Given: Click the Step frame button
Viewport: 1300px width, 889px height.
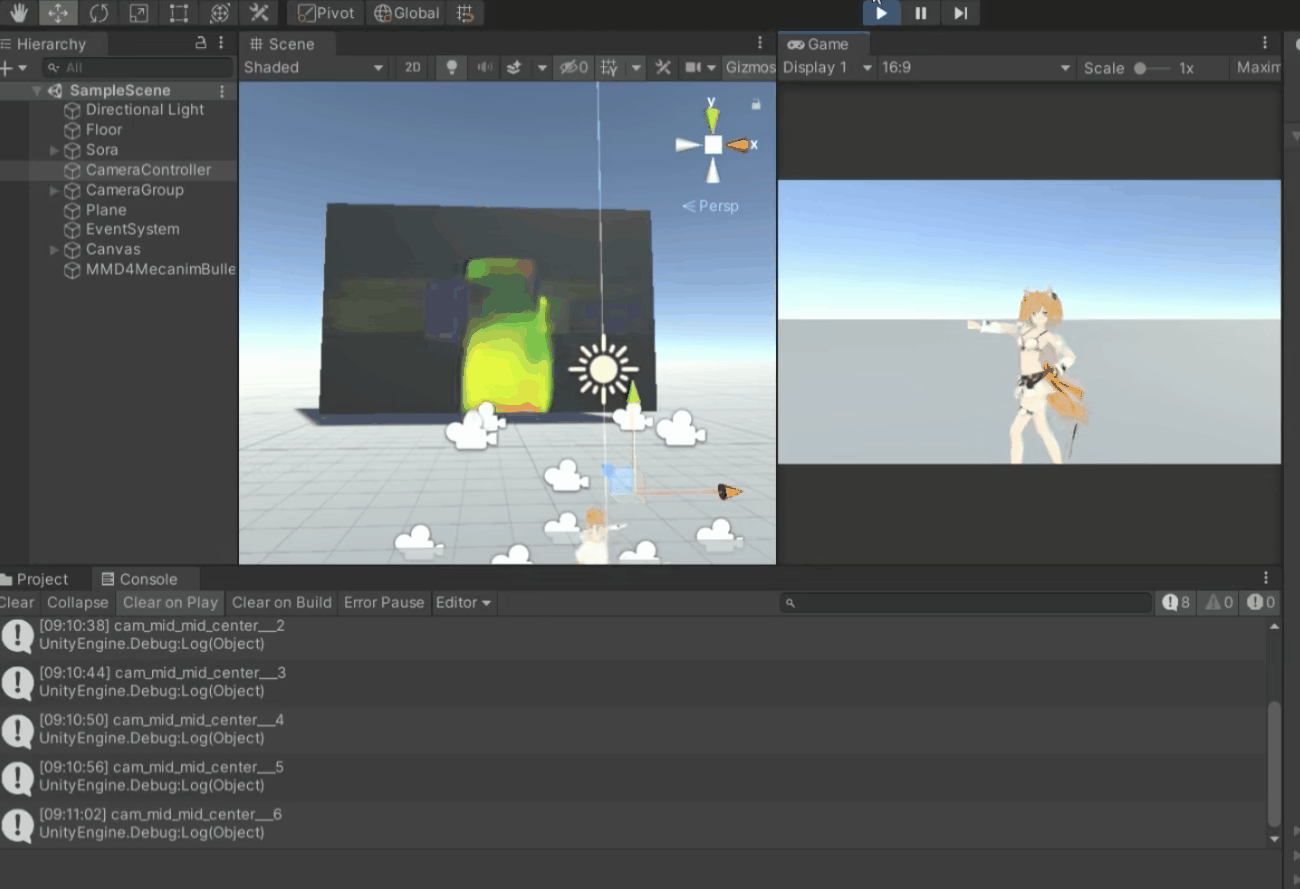Looking at the screenshot, I should [x=960, y=13].
